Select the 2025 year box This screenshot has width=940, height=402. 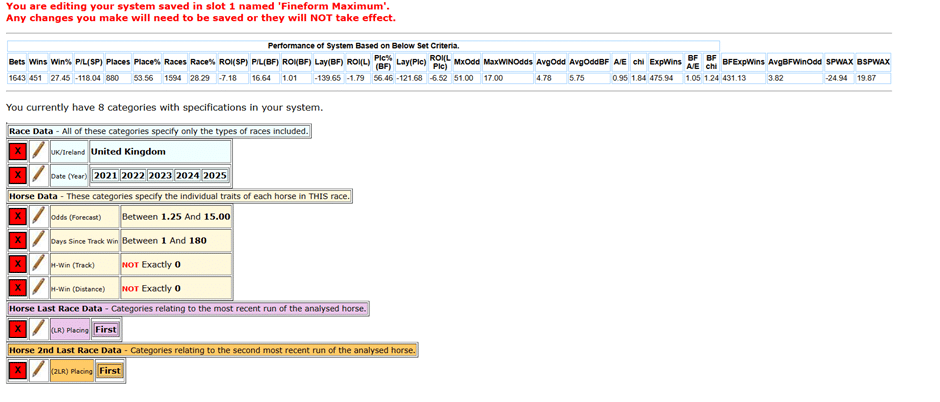pos(215,176)
